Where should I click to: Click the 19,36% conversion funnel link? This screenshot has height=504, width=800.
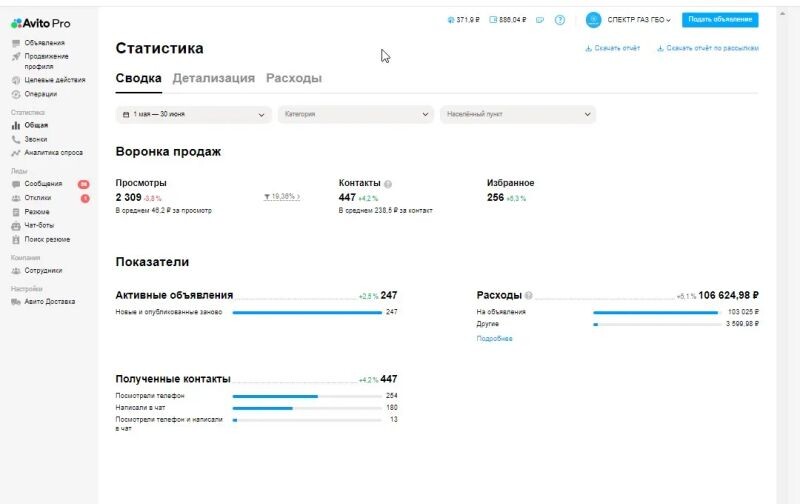[281, 197]
